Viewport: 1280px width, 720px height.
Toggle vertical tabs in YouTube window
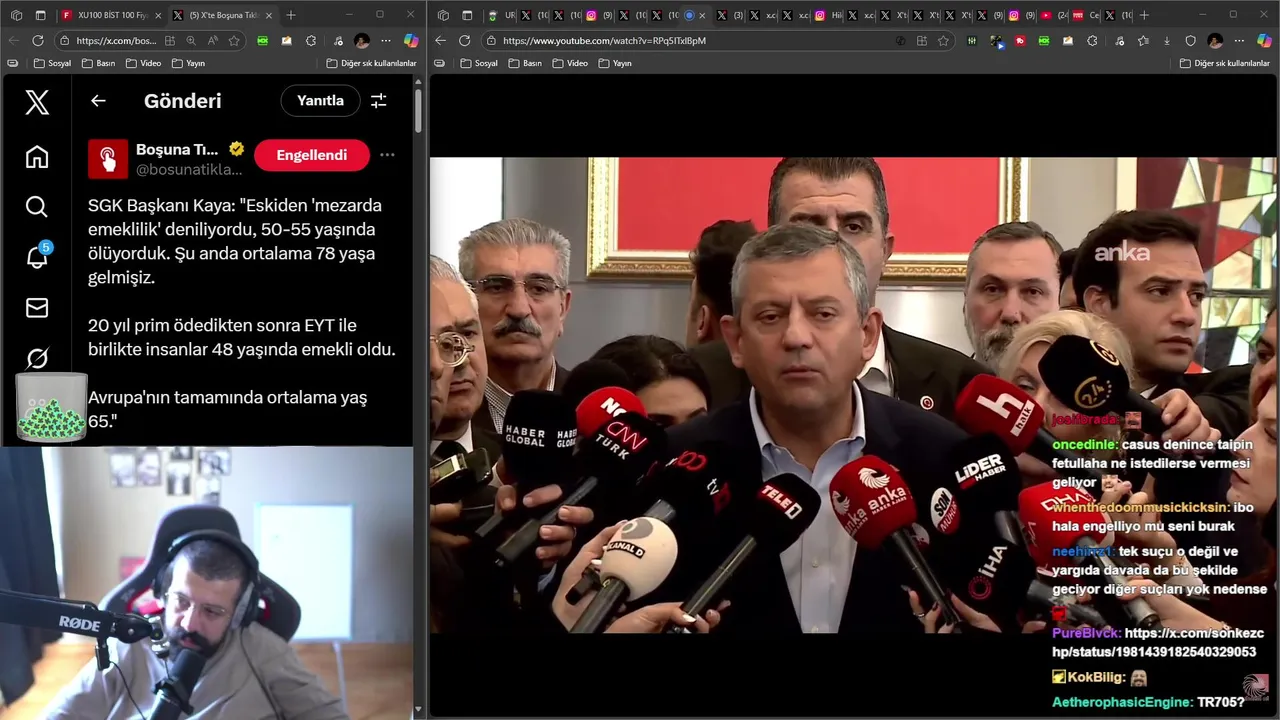point(467,15)
